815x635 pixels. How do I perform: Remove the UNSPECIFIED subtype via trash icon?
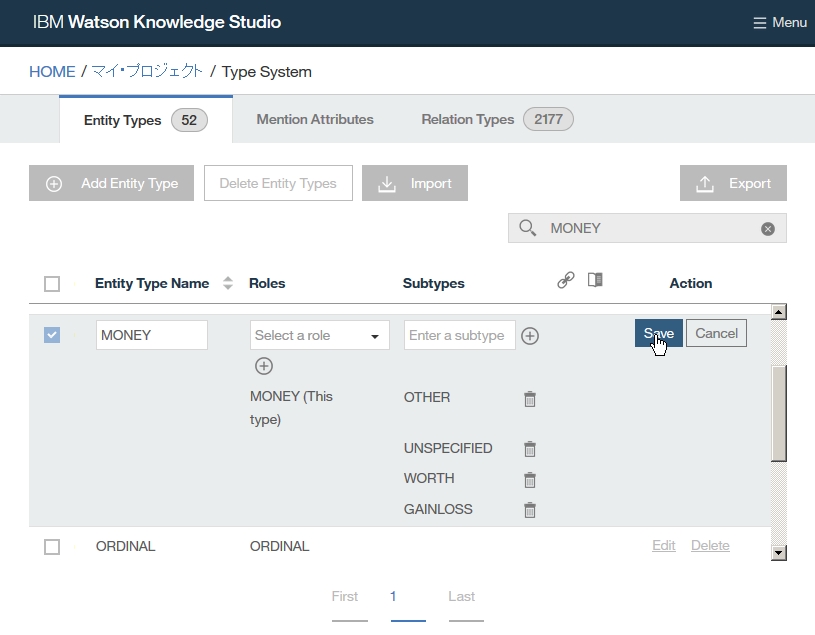point(530,449)
